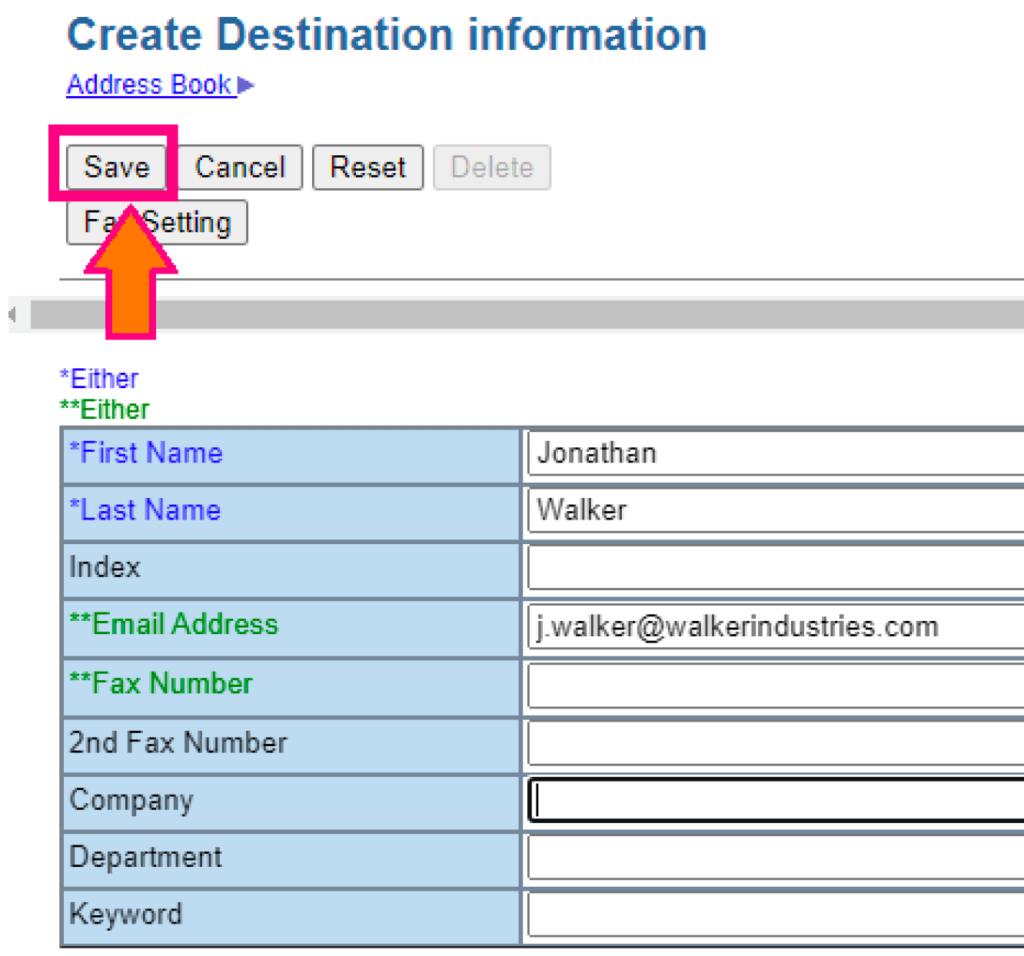Click into the empty Index field
1024x956 pixels.
776,567
